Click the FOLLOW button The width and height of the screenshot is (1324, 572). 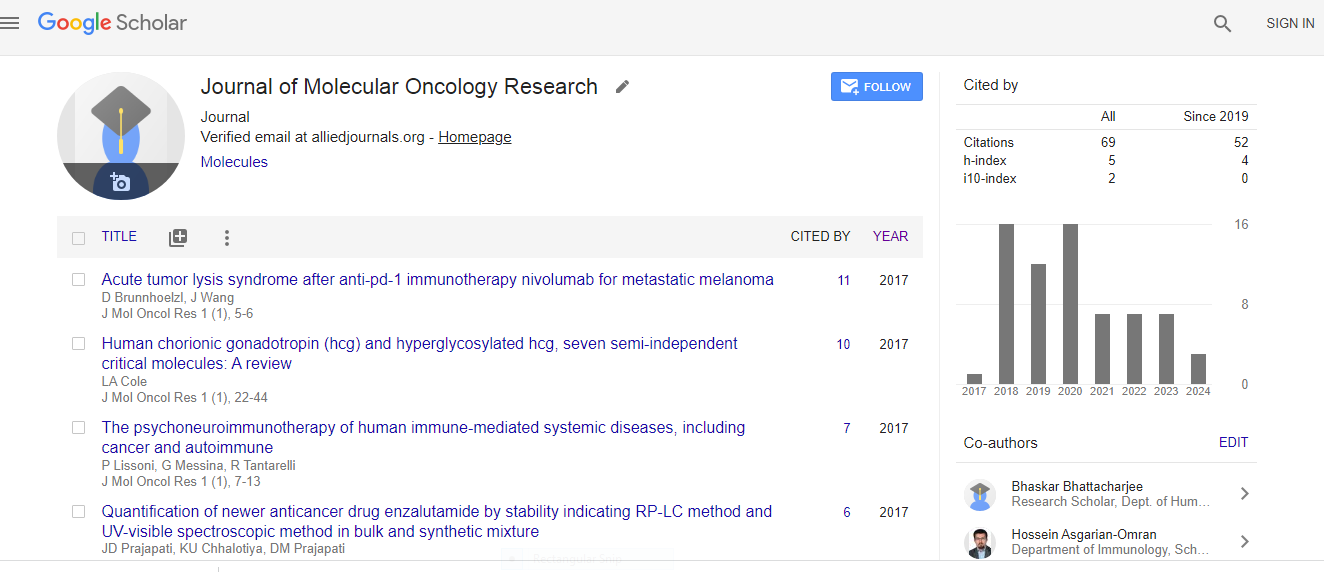point(876,87)
